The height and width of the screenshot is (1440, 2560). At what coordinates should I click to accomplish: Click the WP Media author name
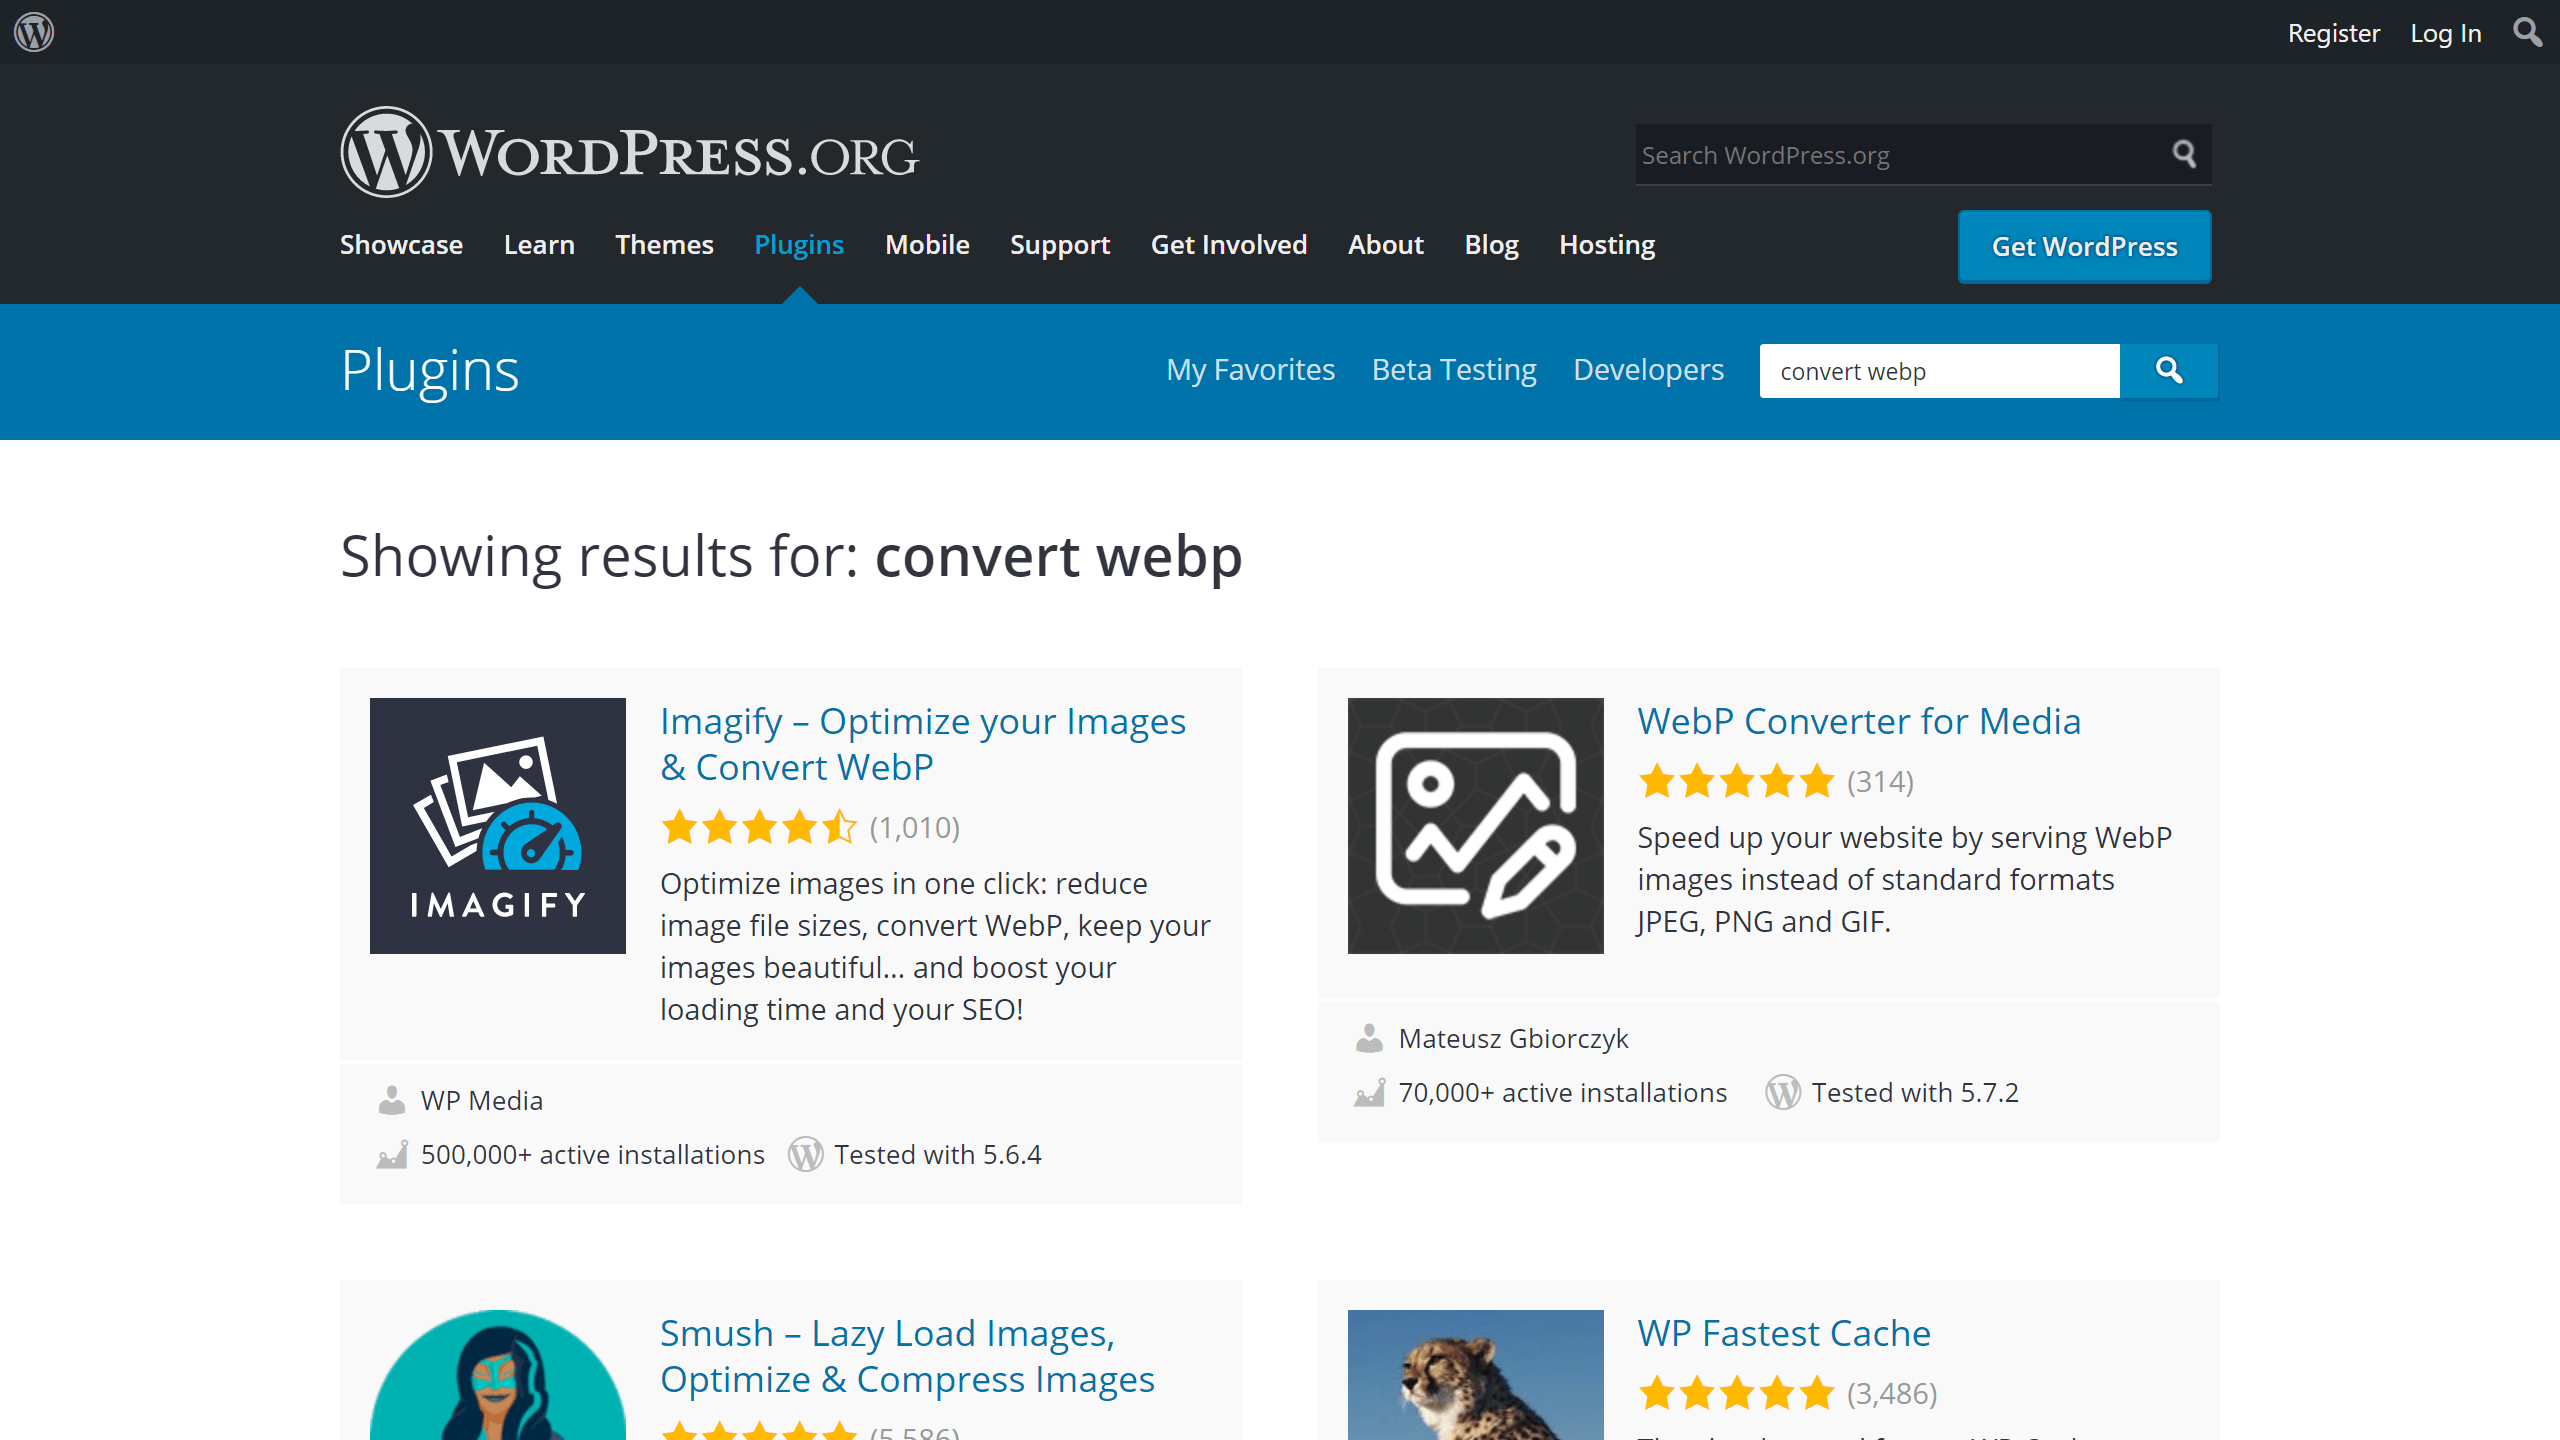click(482, 1100)
